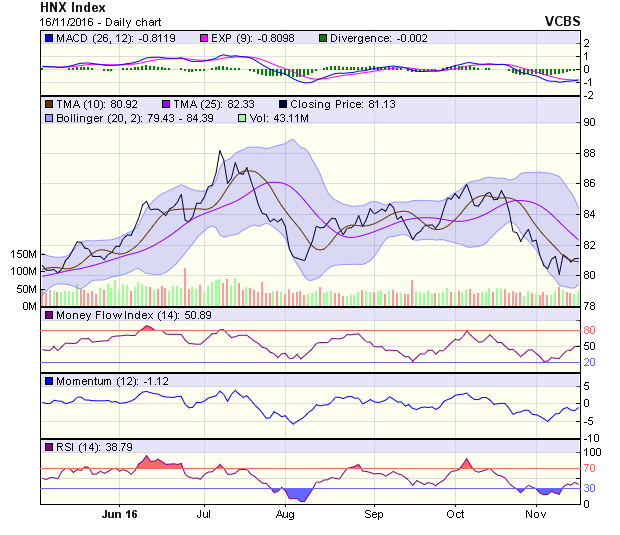Screen dimensions: 620x535
Task: Select the light blue Bollinger legend swatch
Action: tap(47, 118)
